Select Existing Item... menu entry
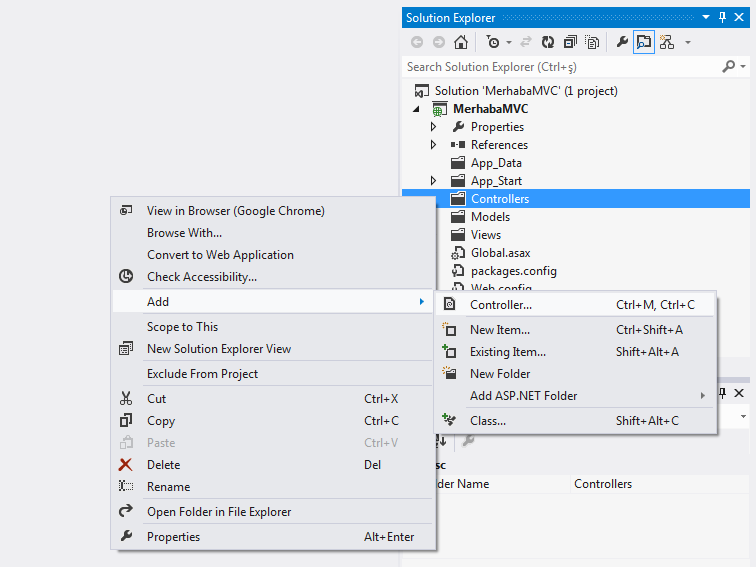This screenshot has width=756, height=567. [575, 352]
